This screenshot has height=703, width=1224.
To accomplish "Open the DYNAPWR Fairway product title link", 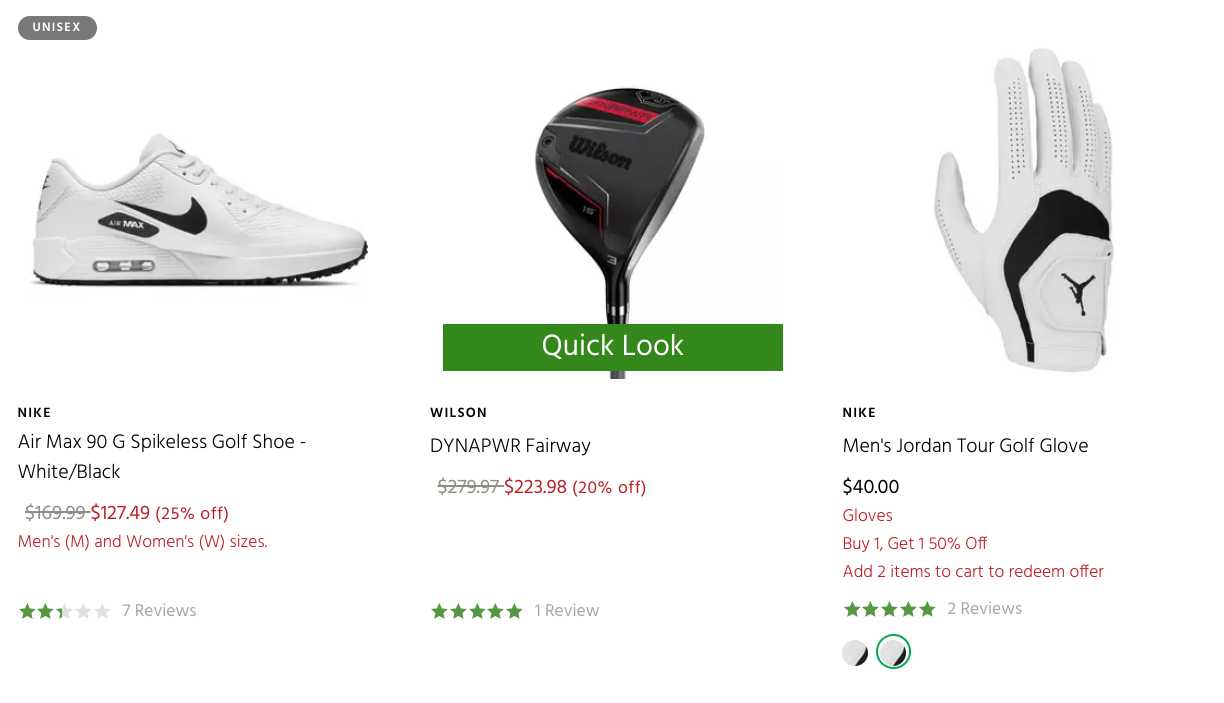I will (510, 446).
